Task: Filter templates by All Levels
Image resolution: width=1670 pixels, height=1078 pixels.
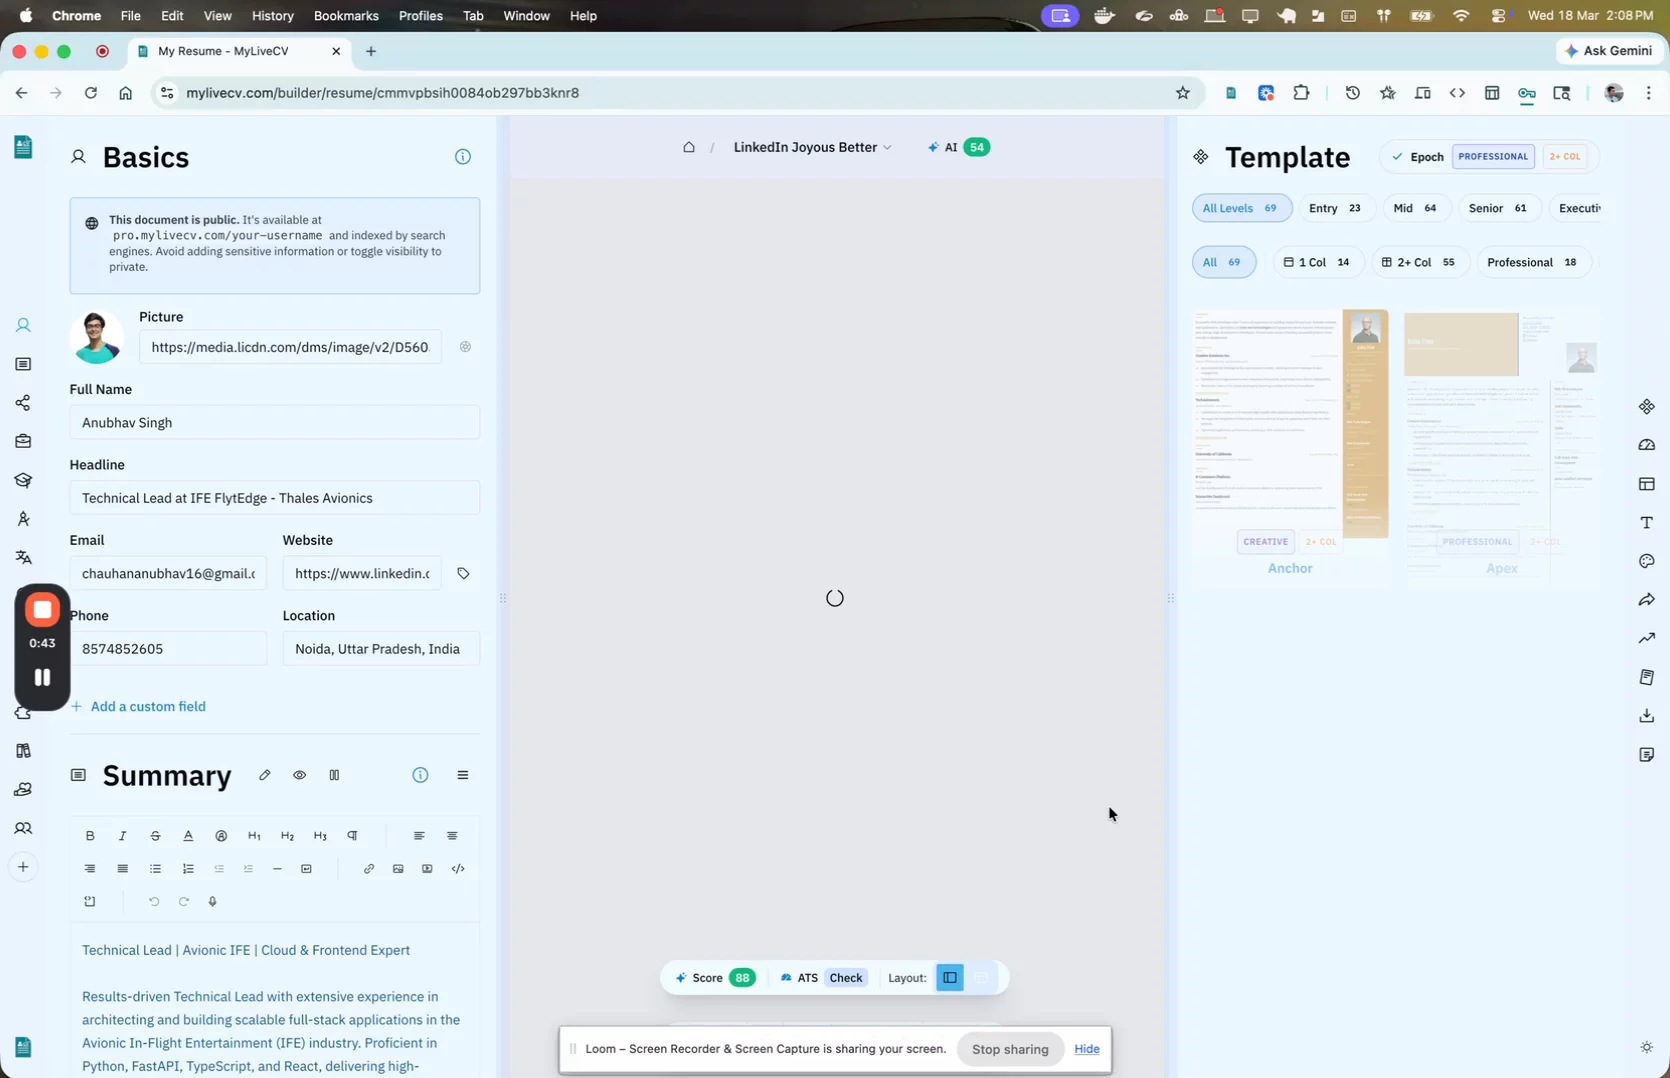Action: 1241,208
